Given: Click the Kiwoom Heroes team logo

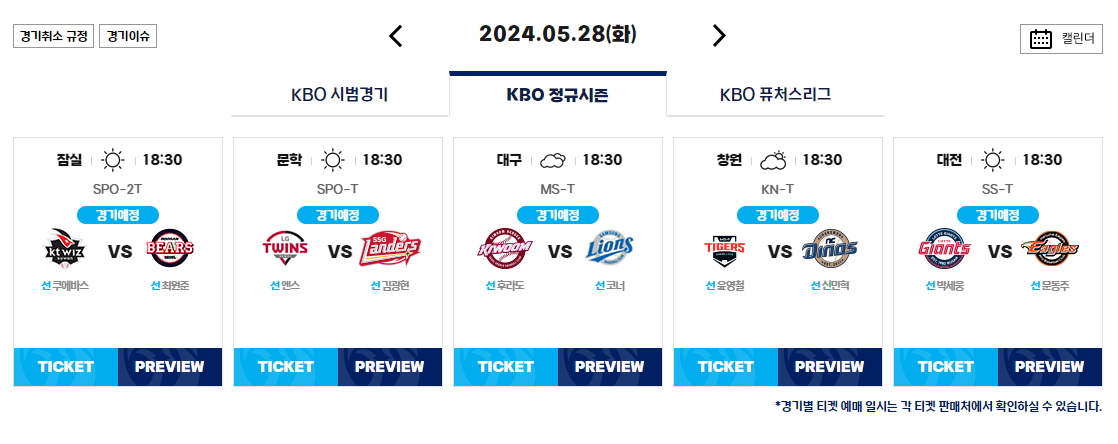Looking at the screenshot, I should (x=504, y=248).
